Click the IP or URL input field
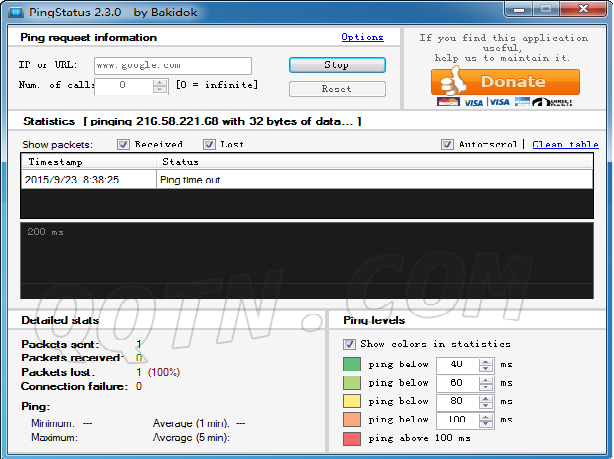This screenshot has width=614, height=459. [x=185, y=65]
